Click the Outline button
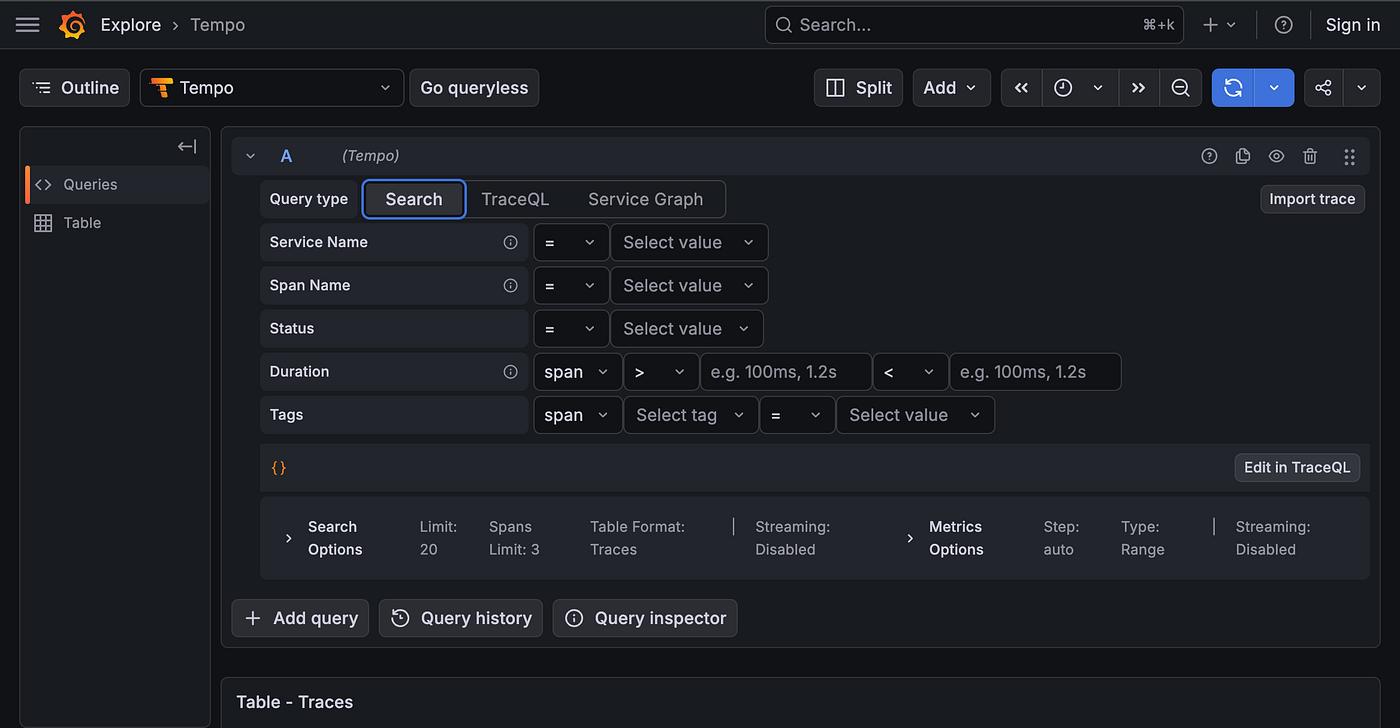The image size is (1400, 728). tap(75, 88)
